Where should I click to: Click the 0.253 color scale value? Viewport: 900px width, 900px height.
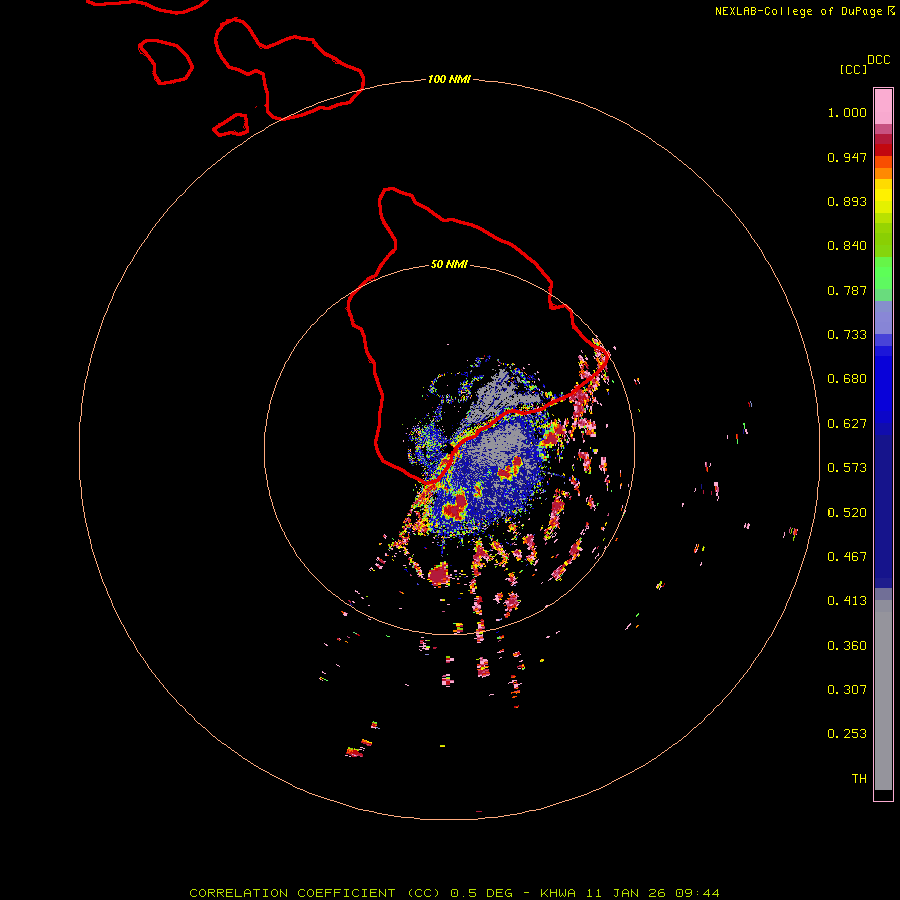[847, 734]
